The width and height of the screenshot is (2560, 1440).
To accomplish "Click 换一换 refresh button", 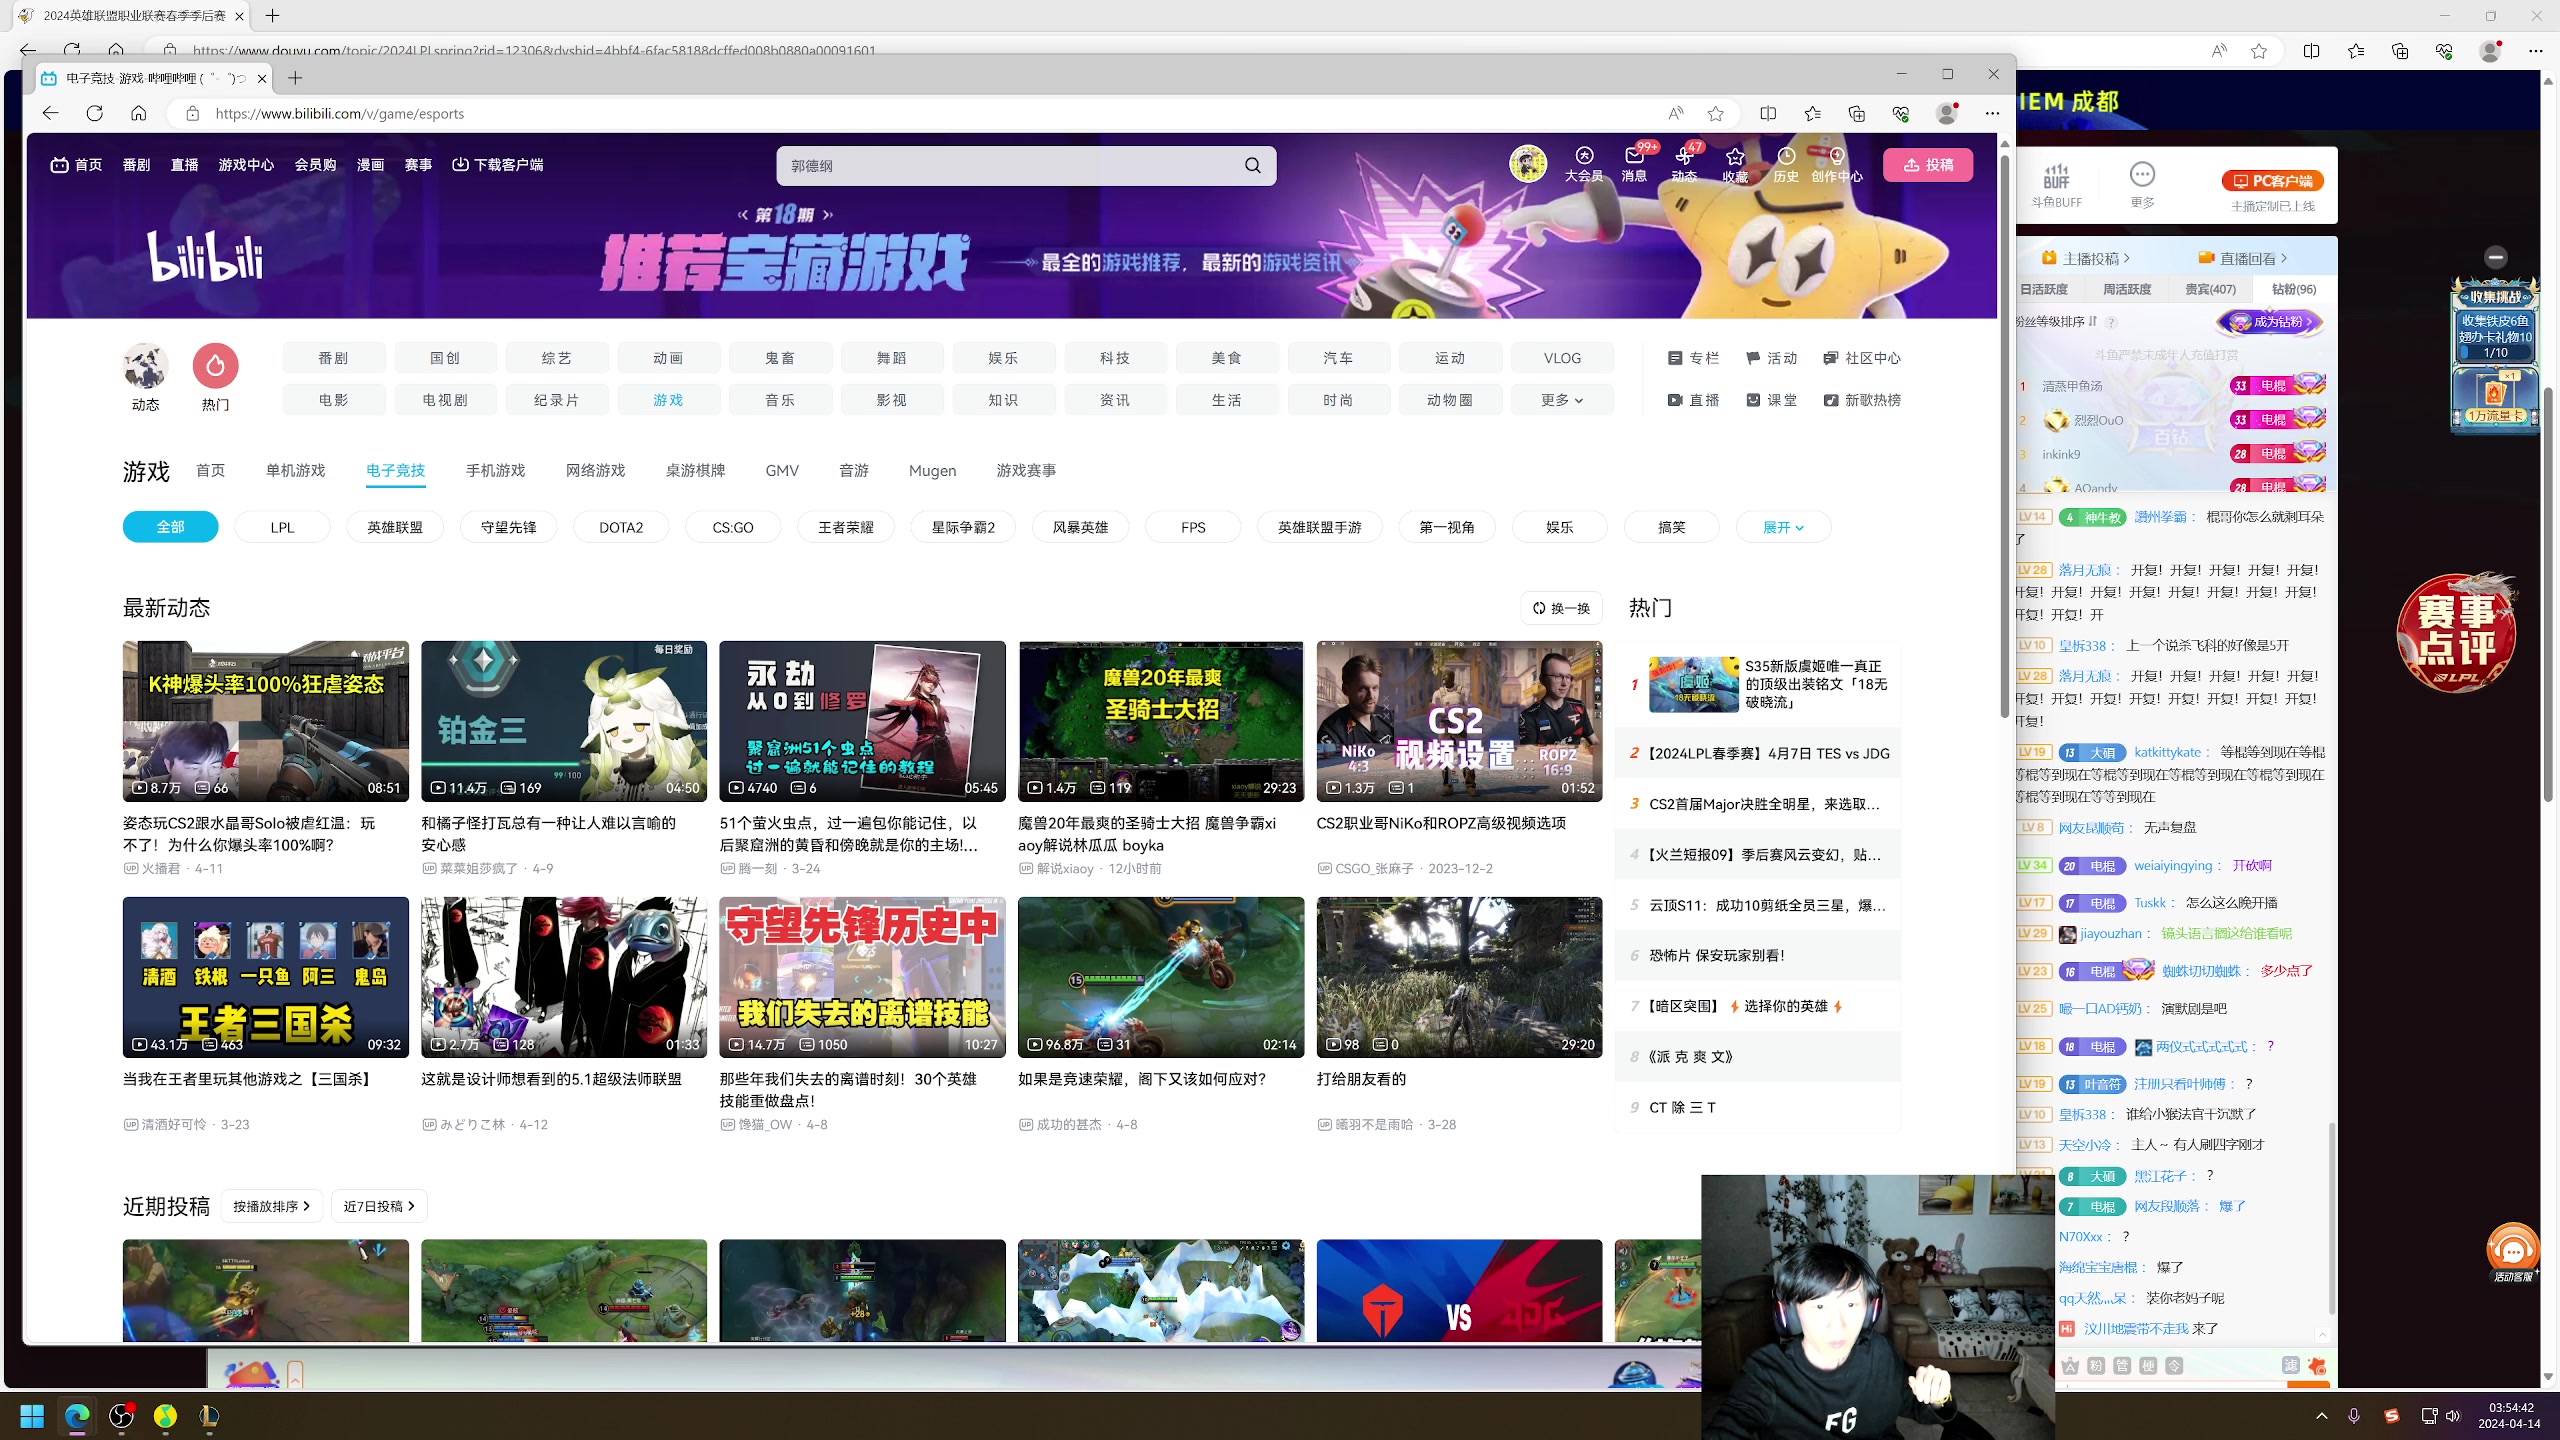I will click(x=1562, y=608).
